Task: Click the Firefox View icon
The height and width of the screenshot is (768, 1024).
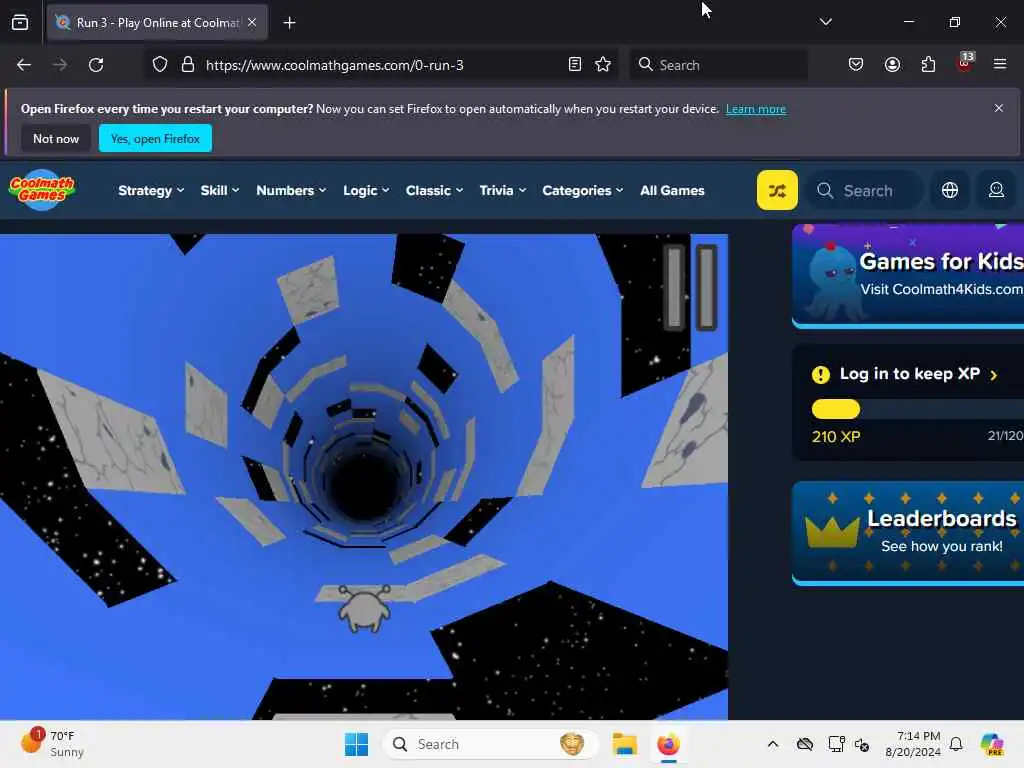Action: 20,22
